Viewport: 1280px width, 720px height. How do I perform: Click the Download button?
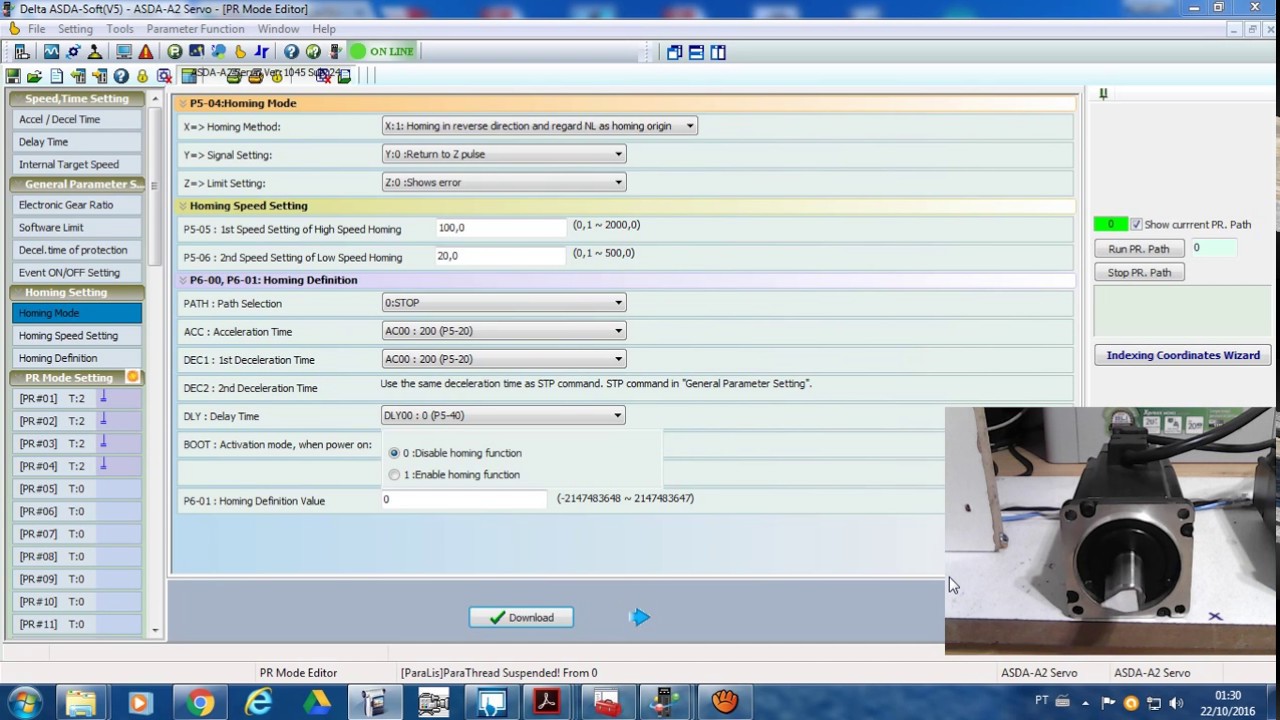coord(521,617)
